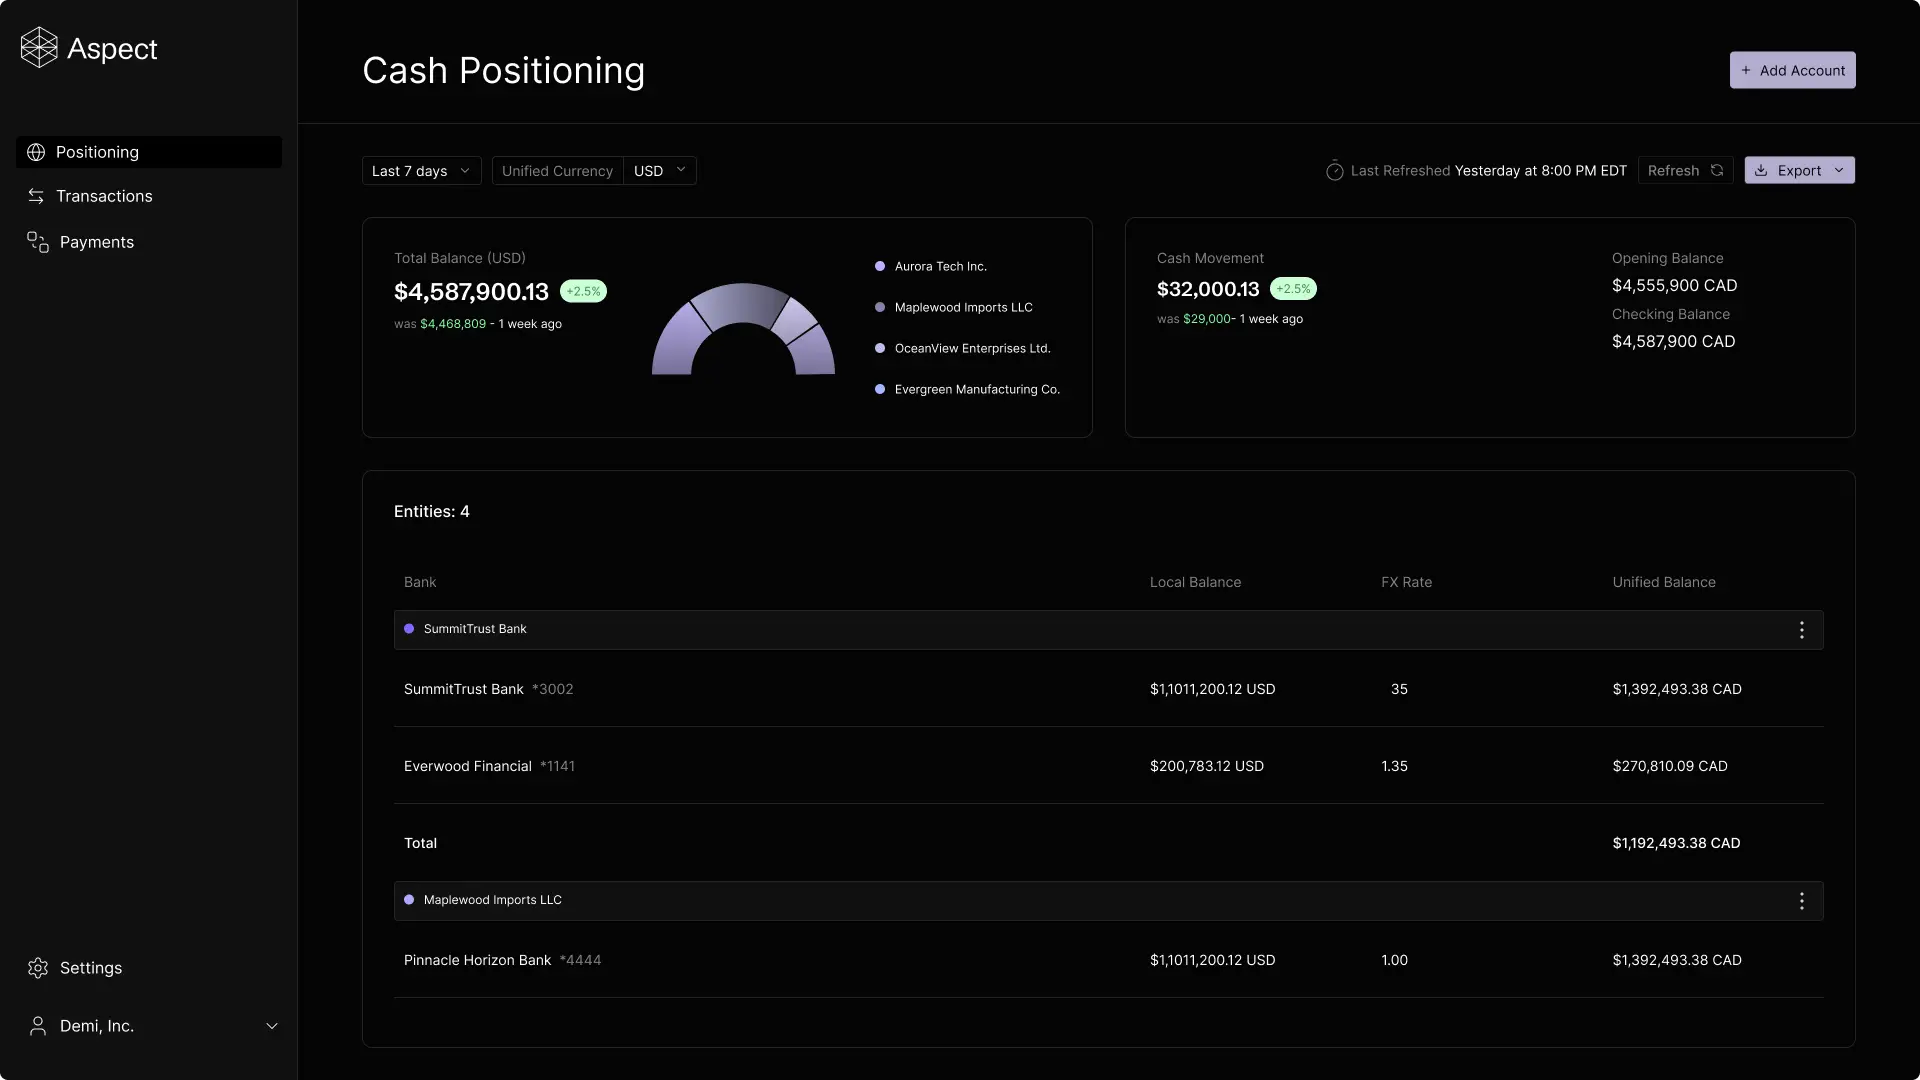Click the Refresh button
The image size is (1920, 1080).
tap(1686, 170)
